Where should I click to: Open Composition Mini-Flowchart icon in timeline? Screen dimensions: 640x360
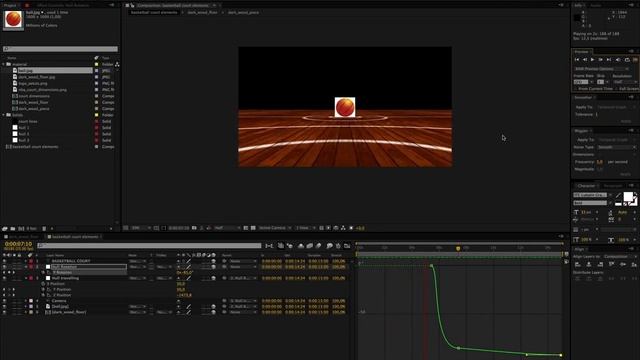[269, 246]
